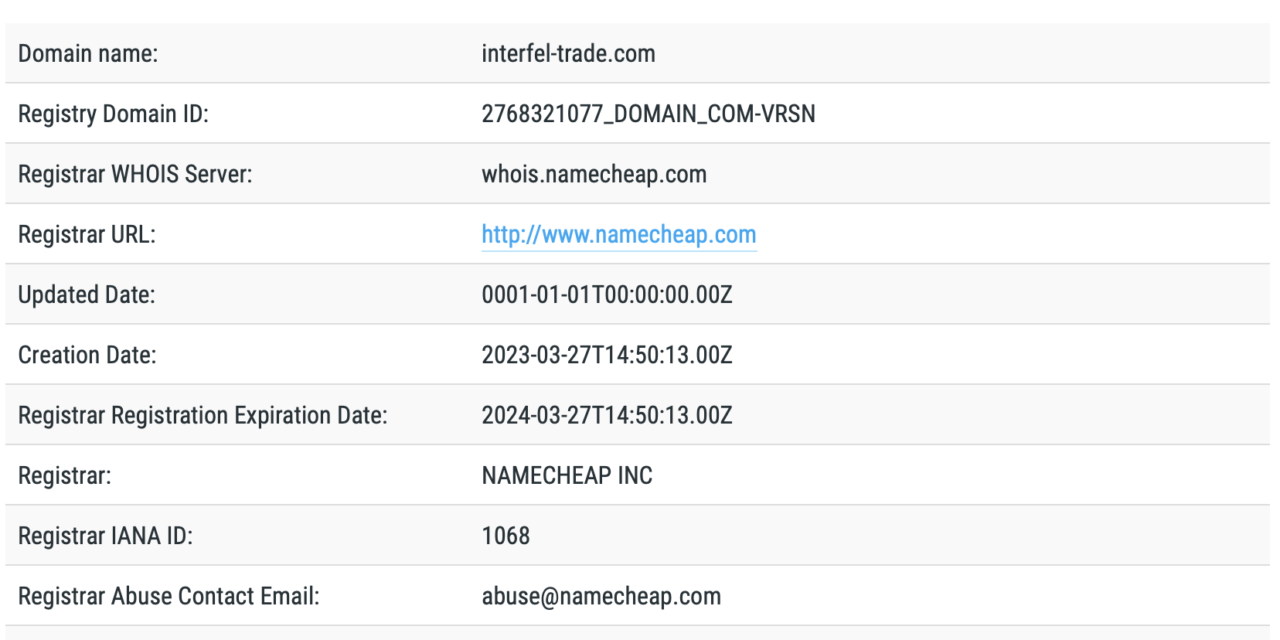Screen dimensions: 1280x640
Task: Click the Creation Date value 2023-03-27
Action: pyautogui.click(x=607, y=355)
